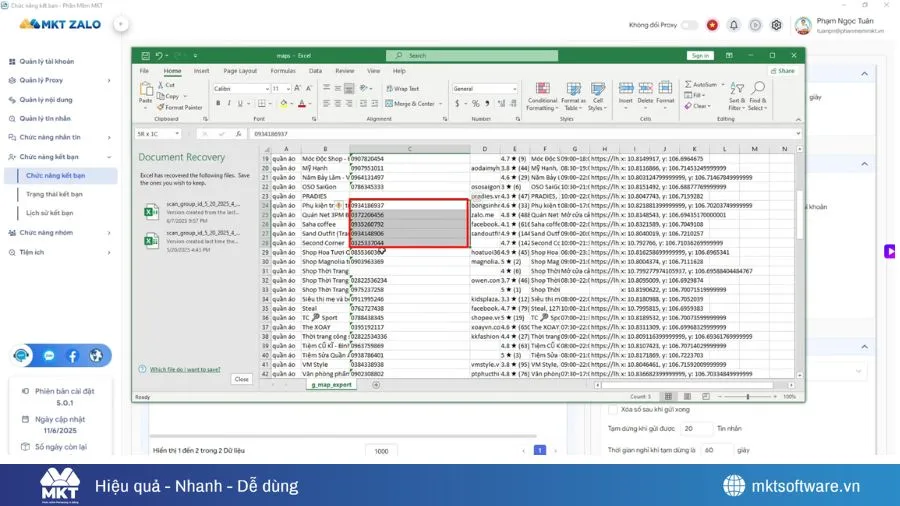The width and height of the screenshot is (900, 506).
Task: Click "Which file do I want to save?" link
Action: click(184, 369)
